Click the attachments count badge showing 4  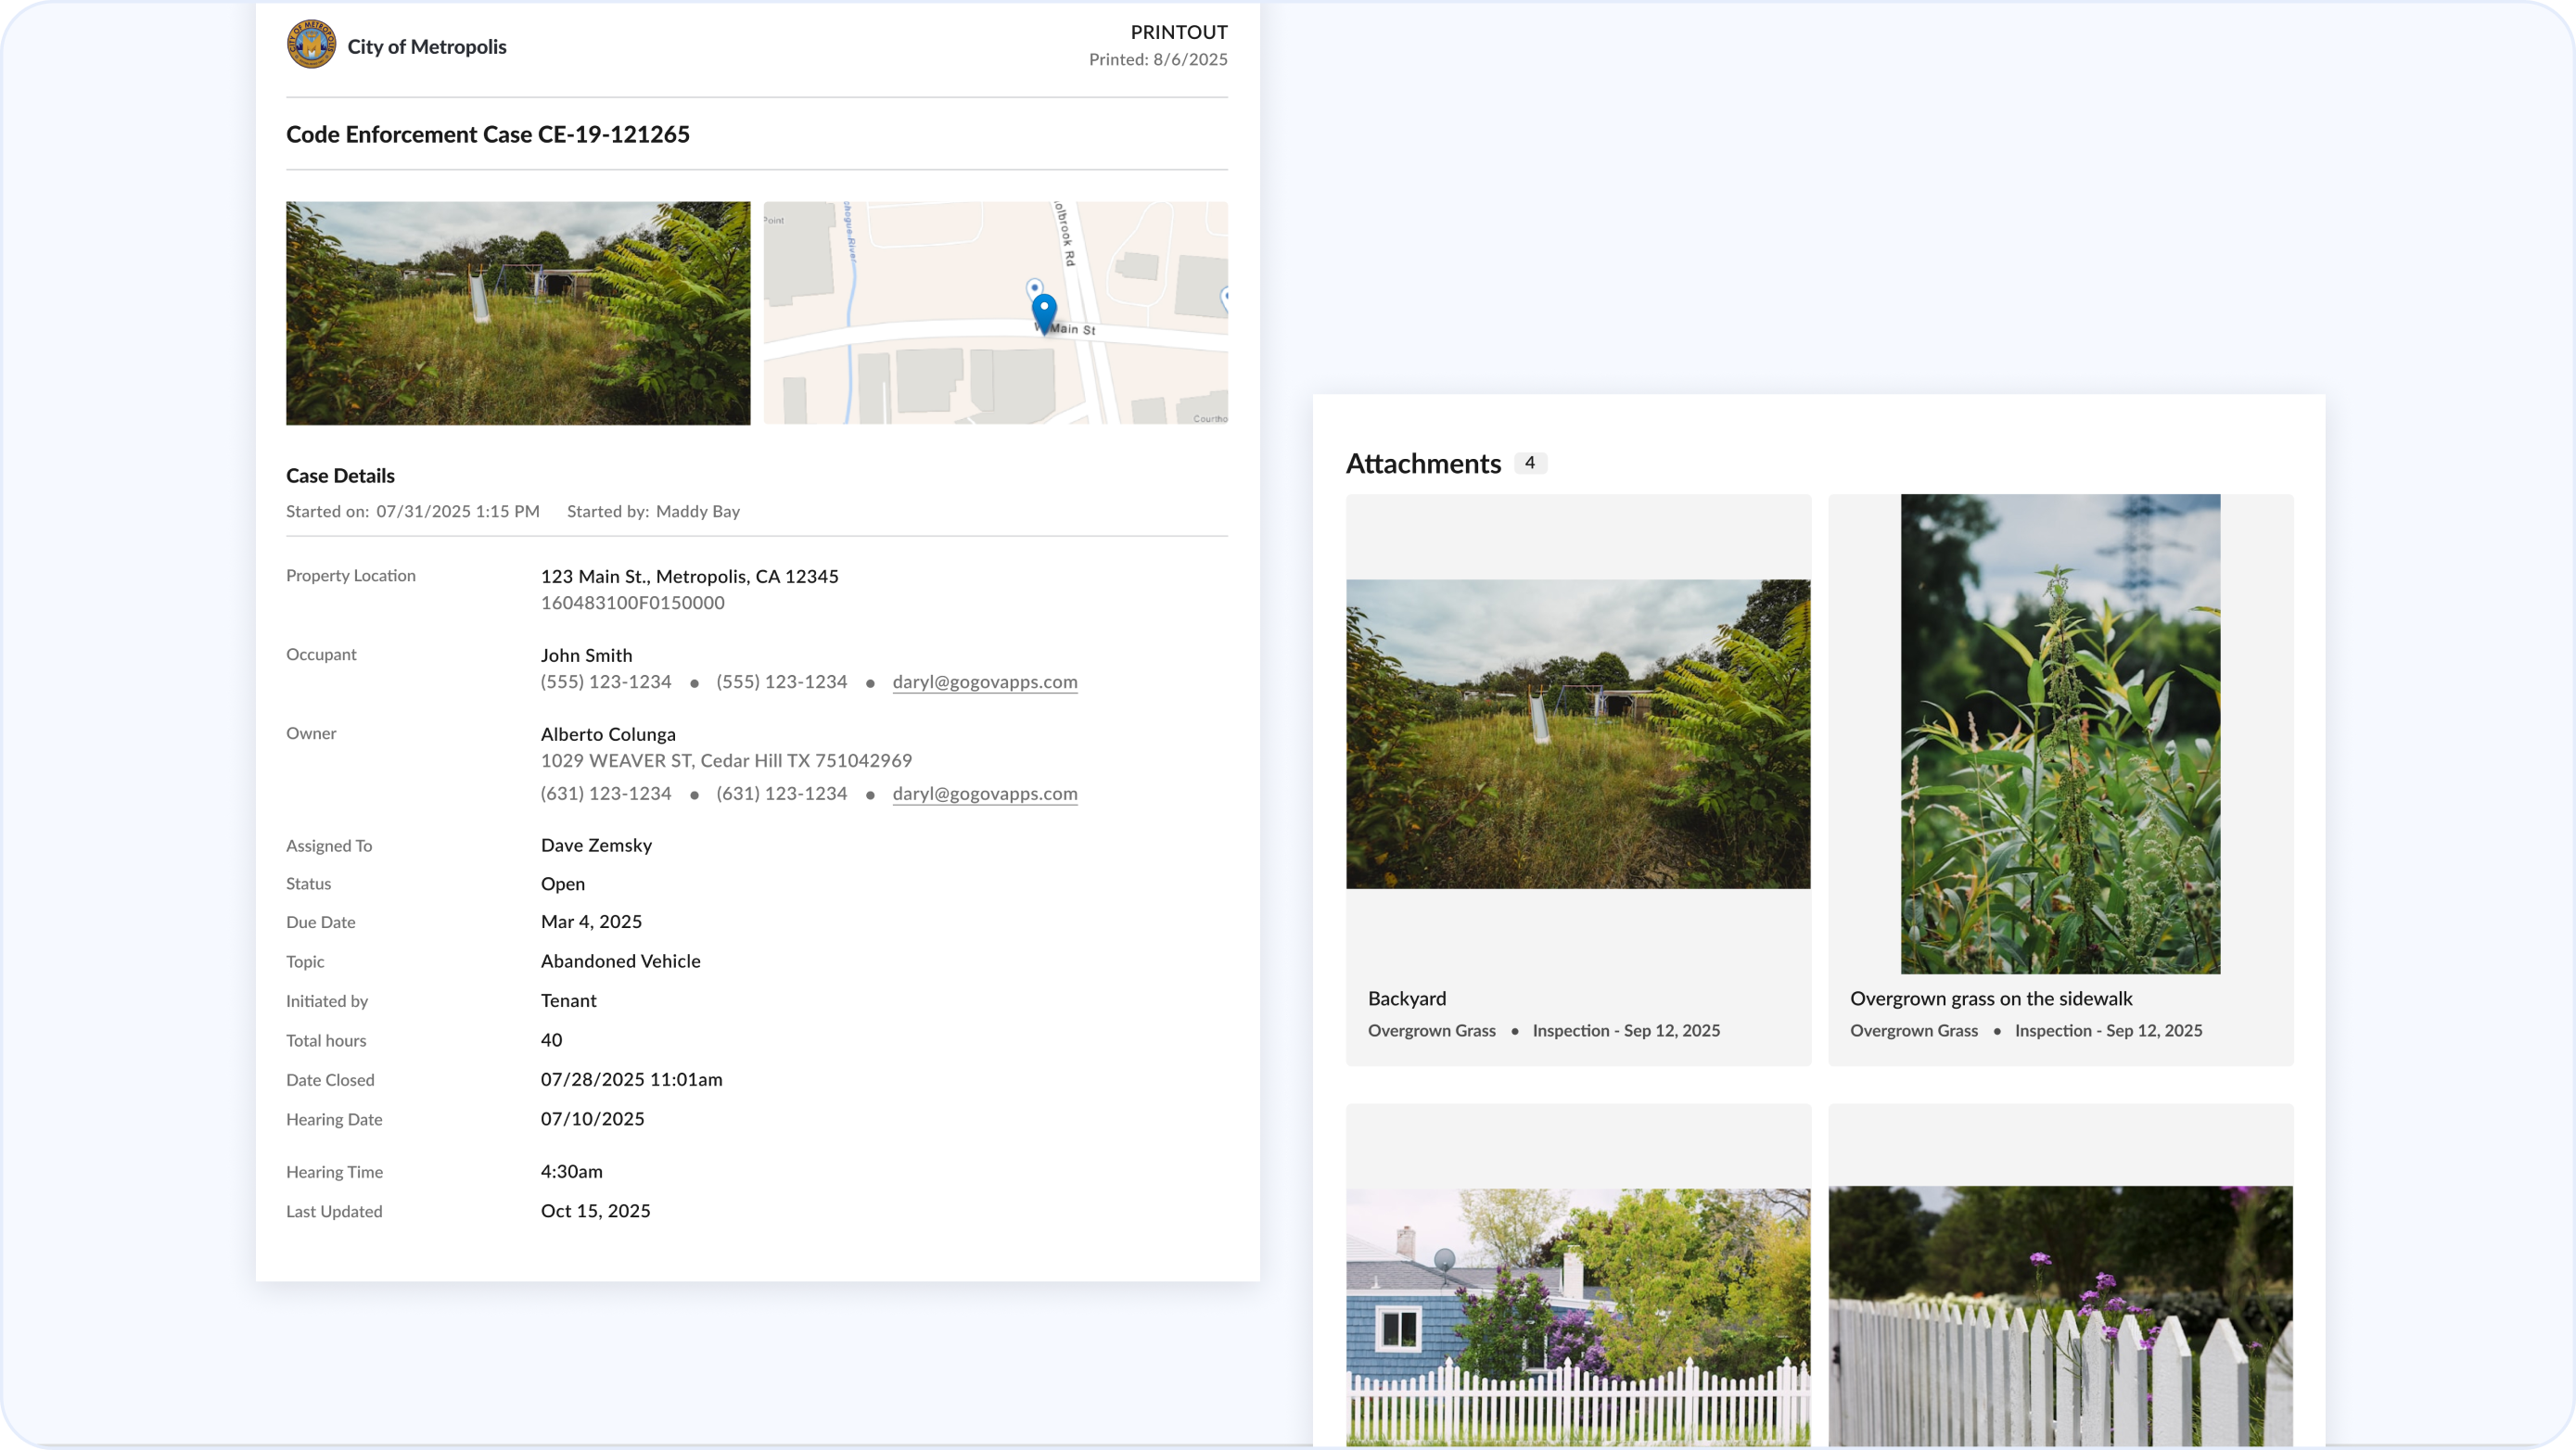click(x=1529, y=463)
